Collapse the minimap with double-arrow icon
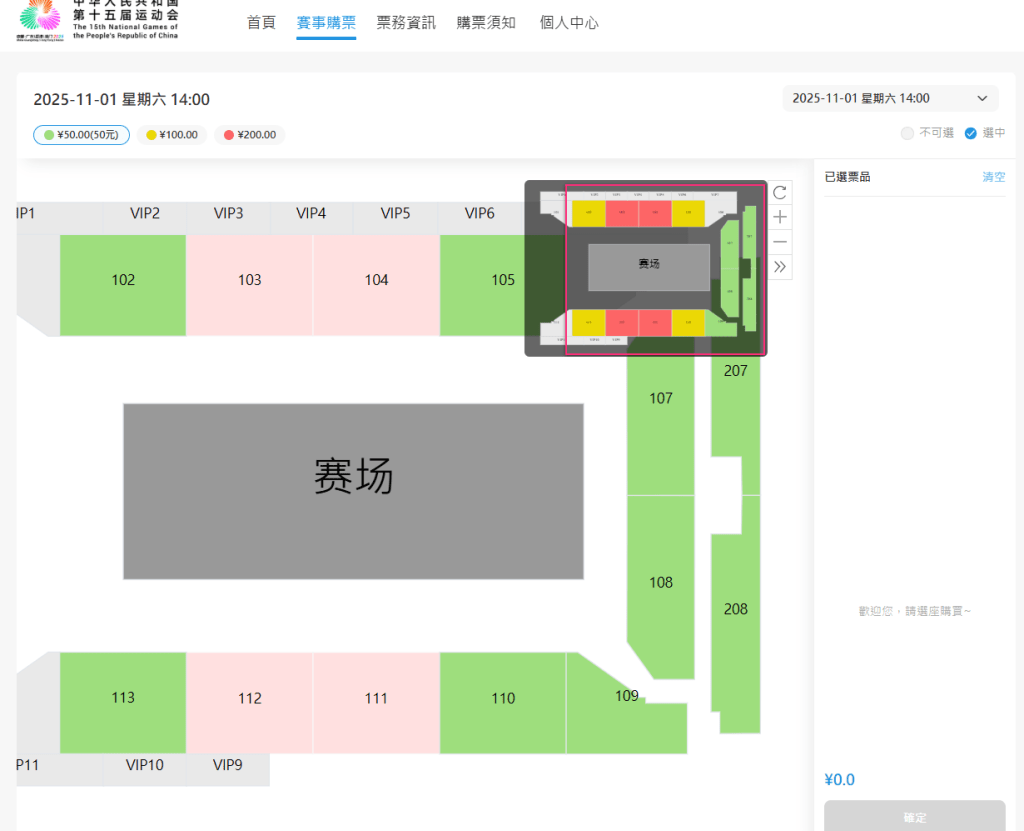 (780, 267)
